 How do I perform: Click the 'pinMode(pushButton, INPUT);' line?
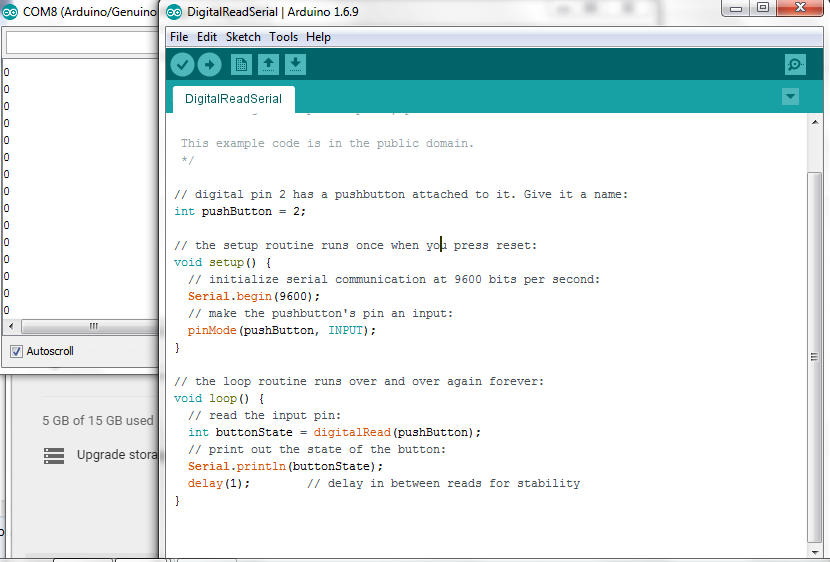(x=282, y=331)
